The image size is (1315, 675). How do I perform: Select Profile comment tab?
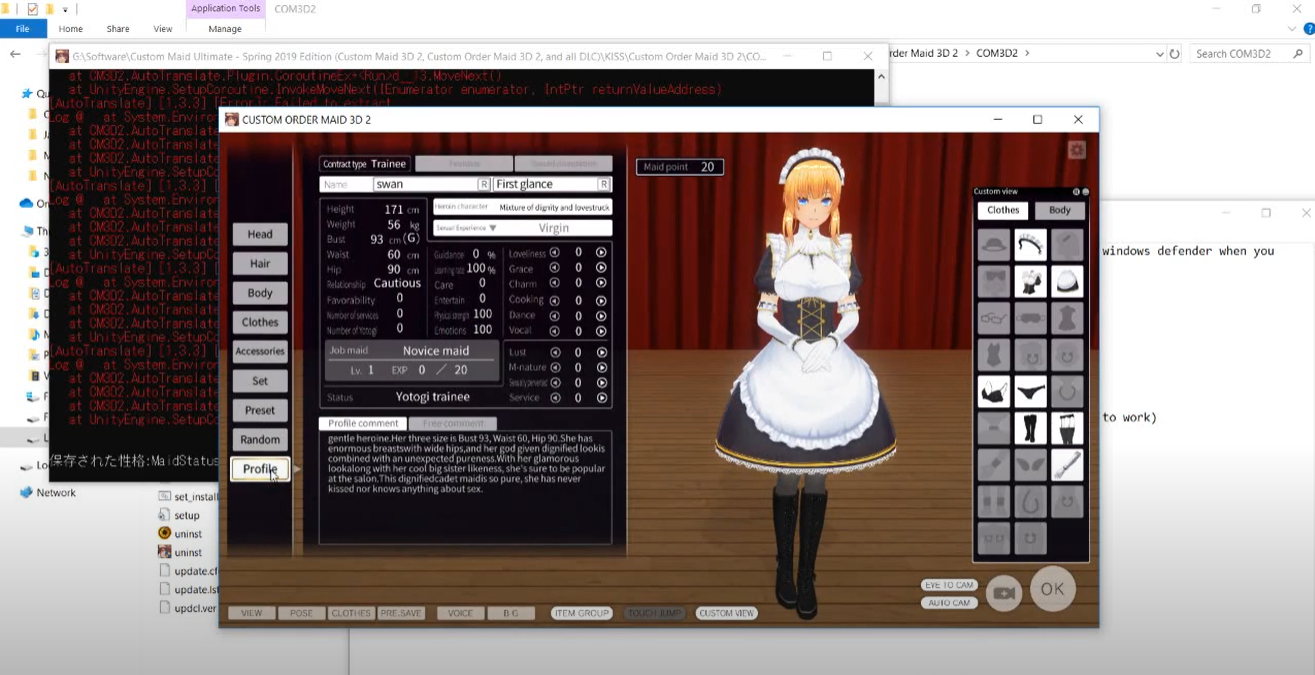[363, 424]
